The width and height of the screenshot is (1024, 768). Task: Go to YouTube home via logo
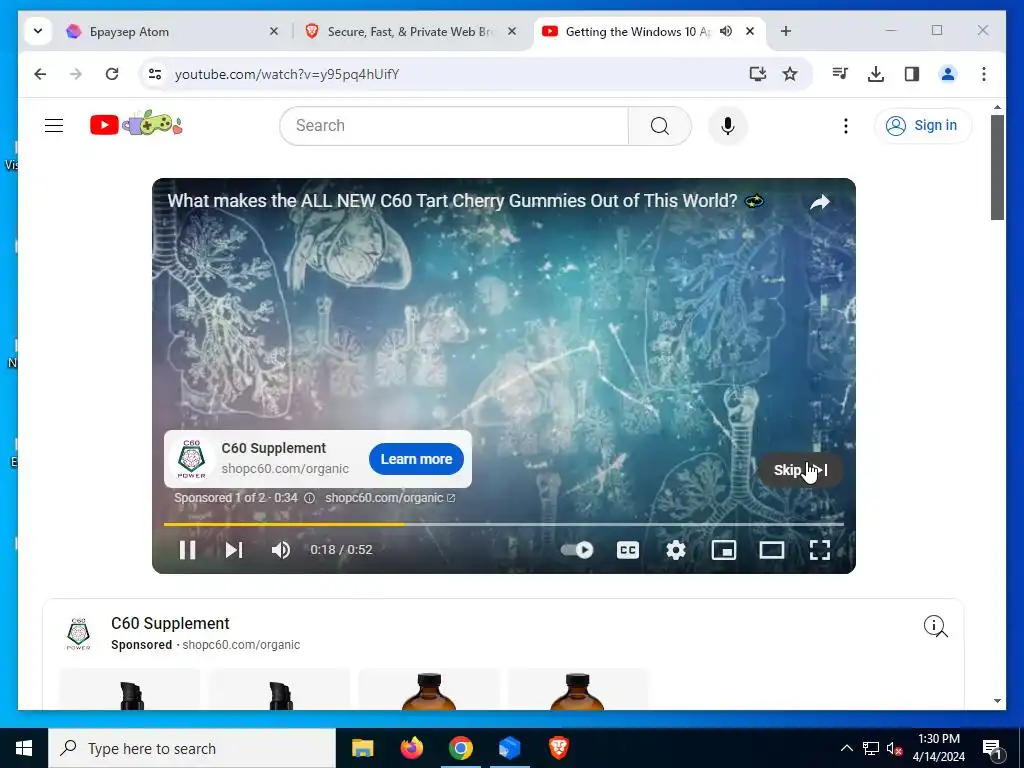[136, 124]
